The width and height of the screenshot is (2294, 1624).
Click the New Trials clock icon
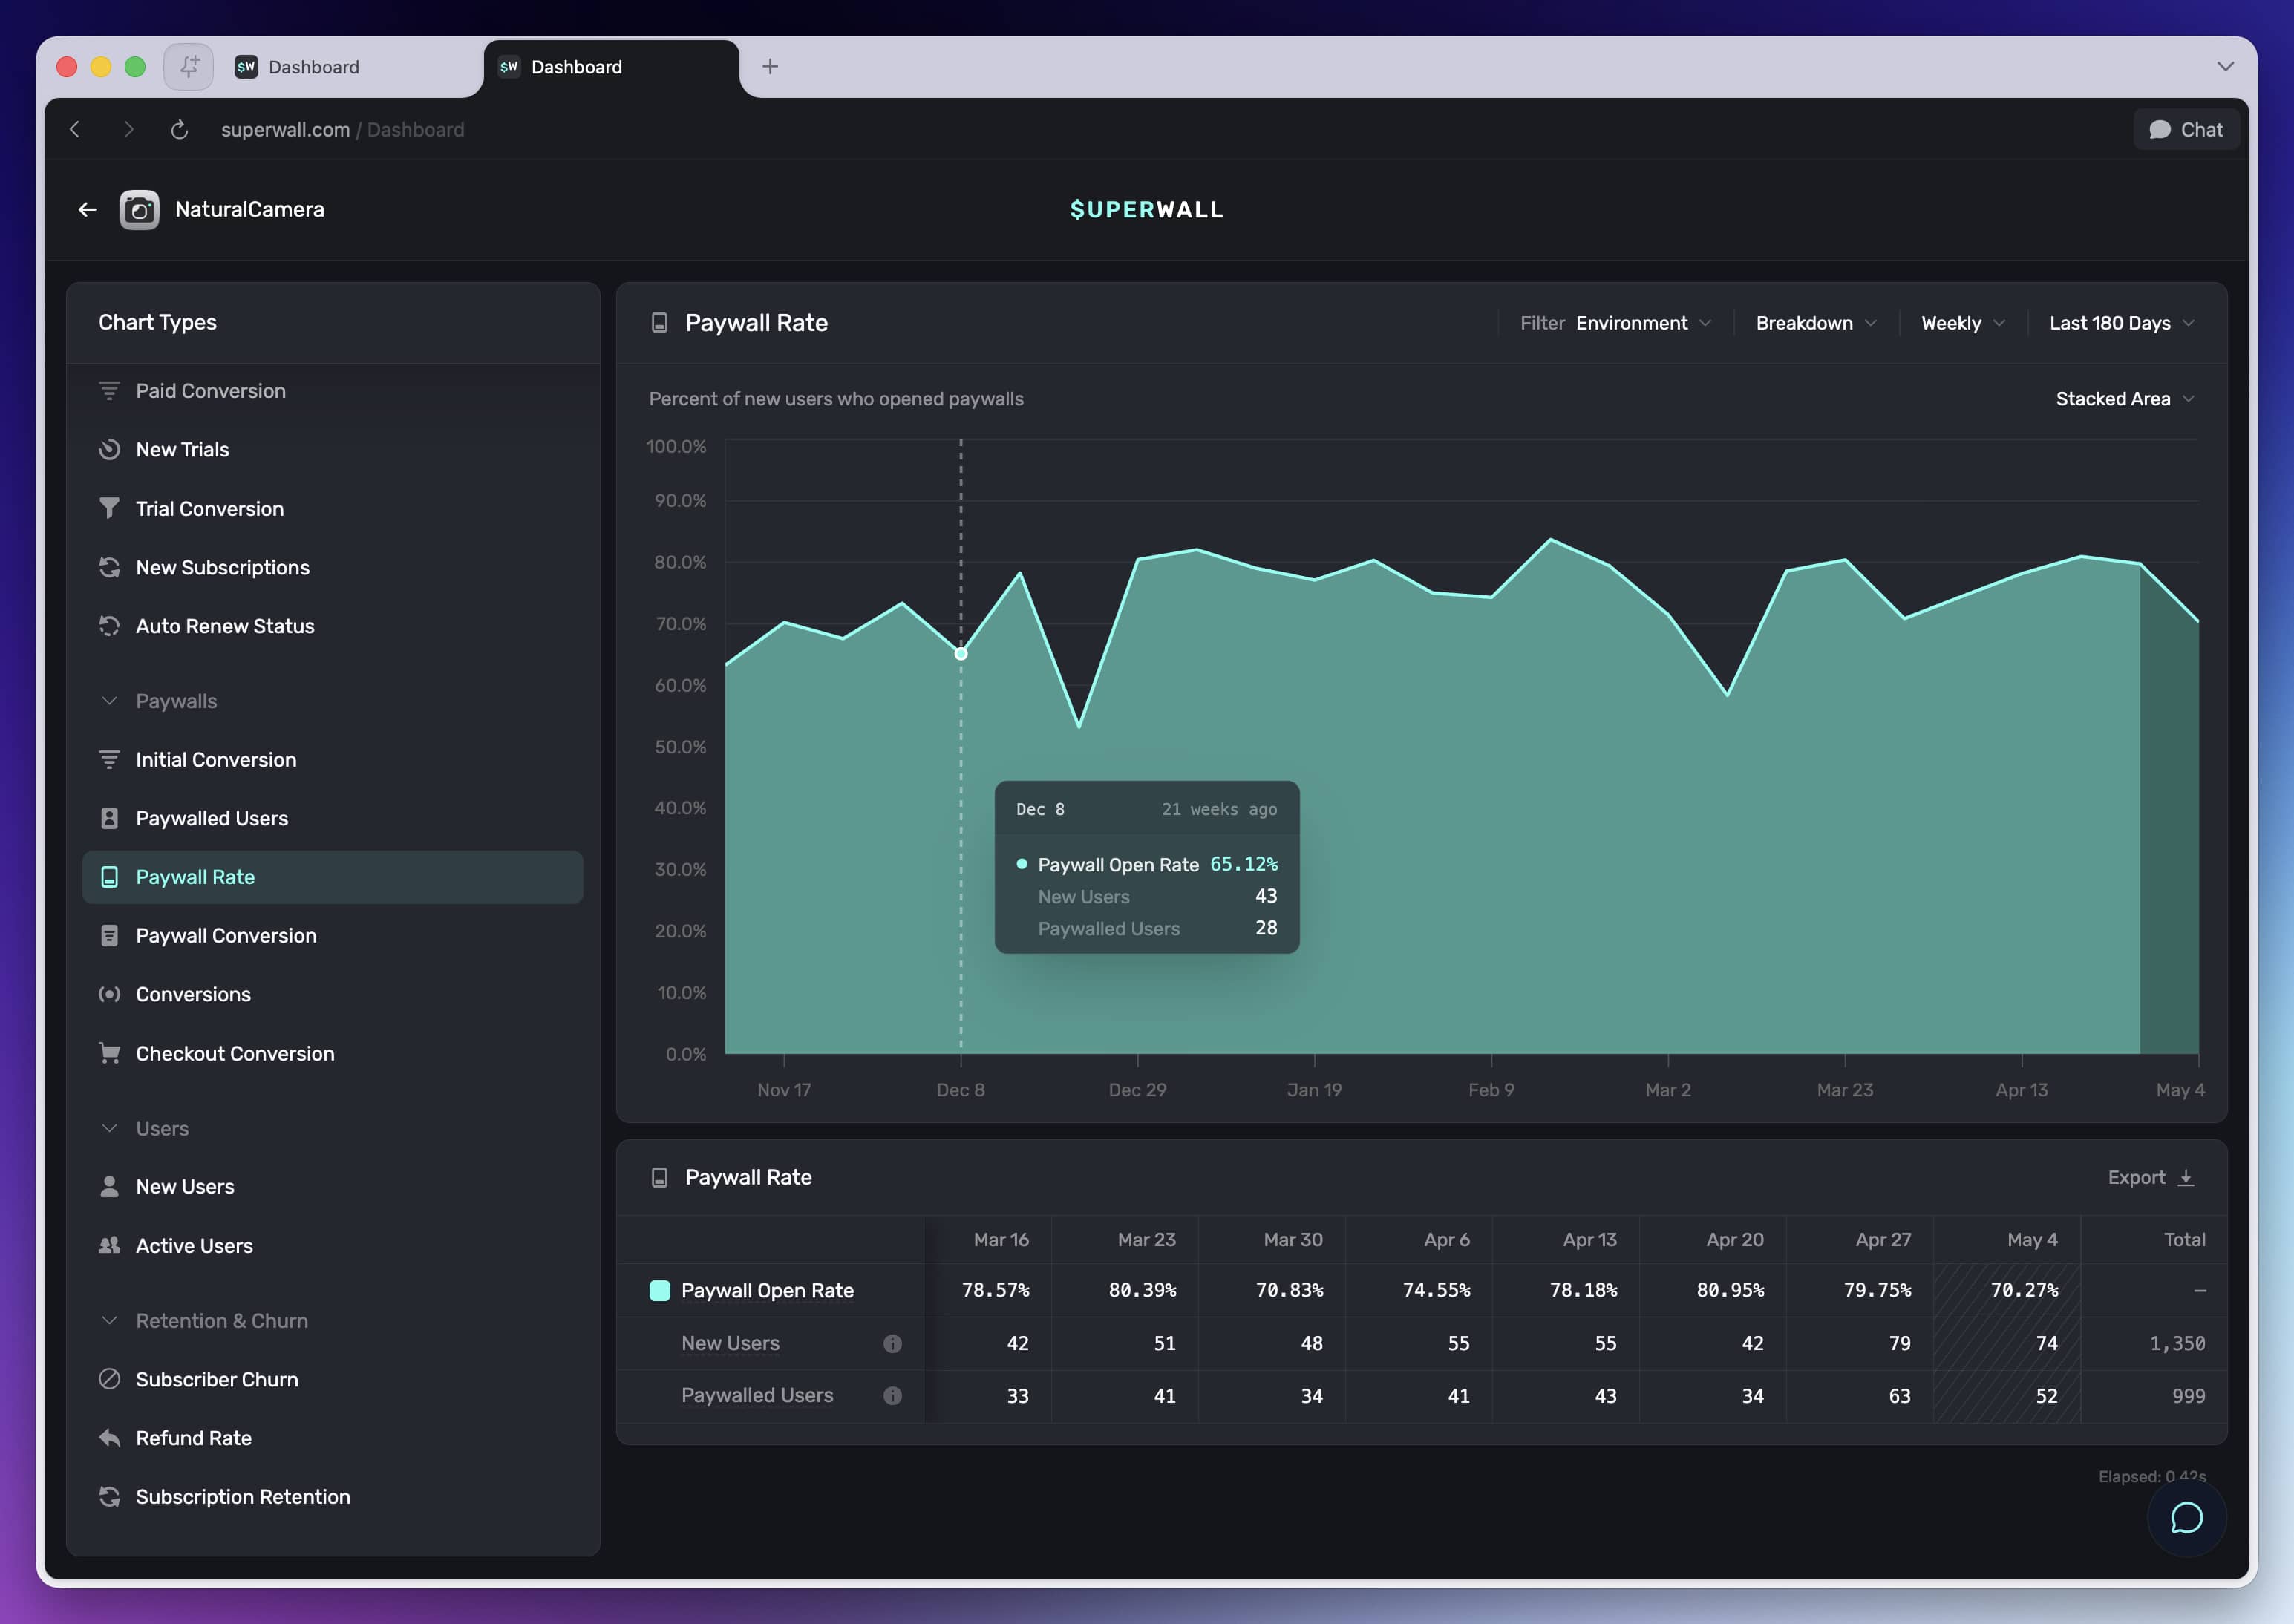click(109, 450)
